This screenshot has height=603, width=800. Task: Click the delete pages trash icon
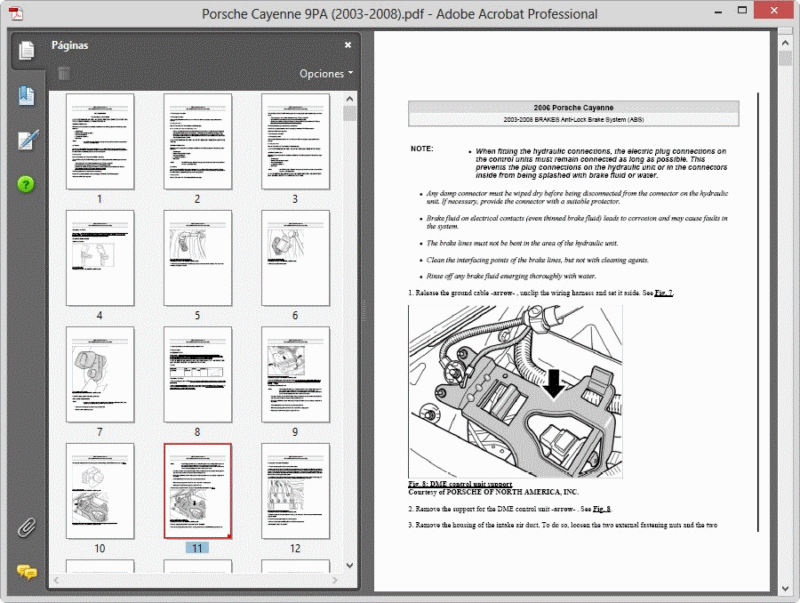(62, 72)
